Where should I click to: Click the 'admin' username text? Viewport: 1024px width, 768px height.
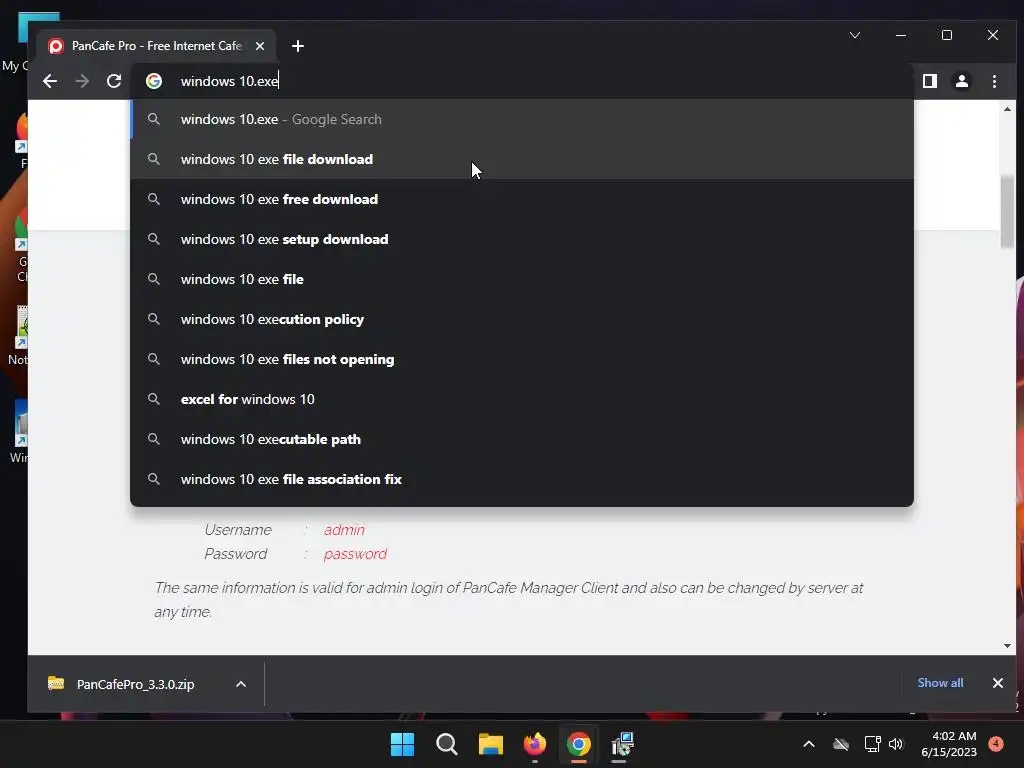coord(344,530)
